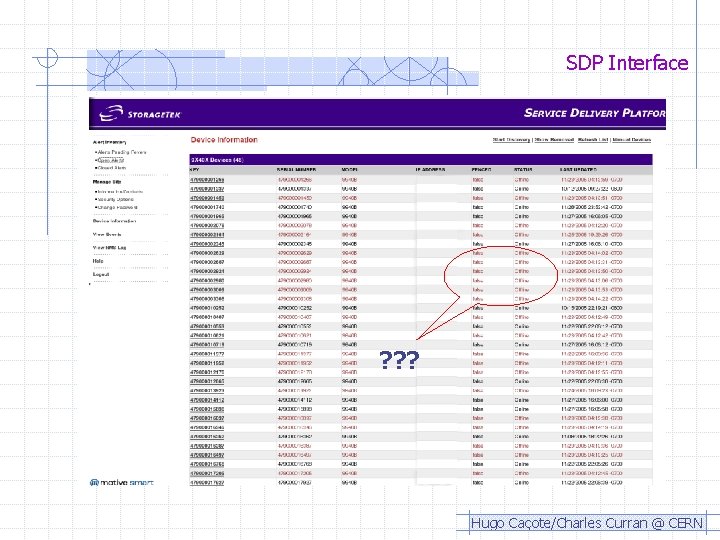Open device key 479000001266
This screenshot has width=720, height=540.
(207, 180)
